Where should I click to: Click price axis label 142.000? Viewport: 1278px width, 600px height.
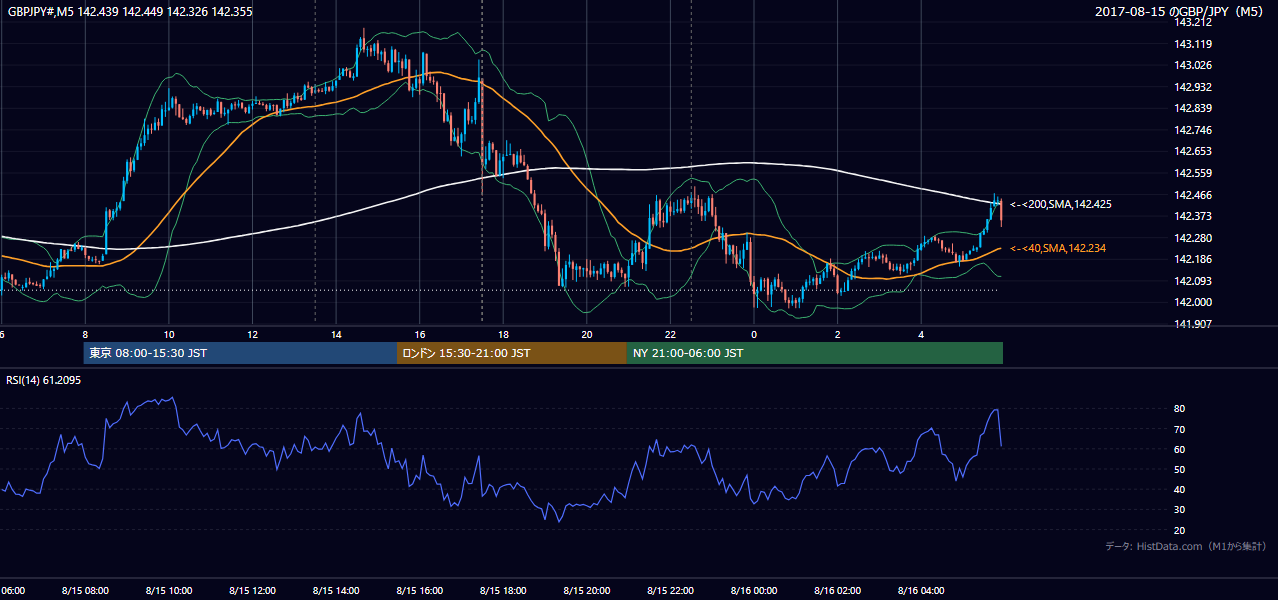pyautogui.click(x=1193, y=302)
